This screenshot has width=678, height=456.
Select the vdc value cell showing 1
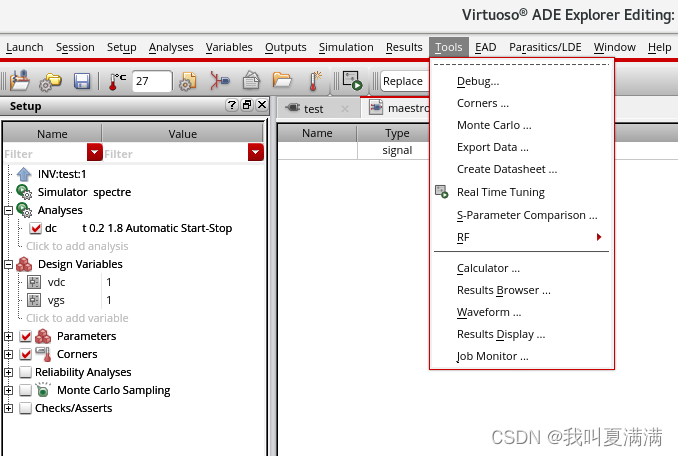(x=182, y=282)
